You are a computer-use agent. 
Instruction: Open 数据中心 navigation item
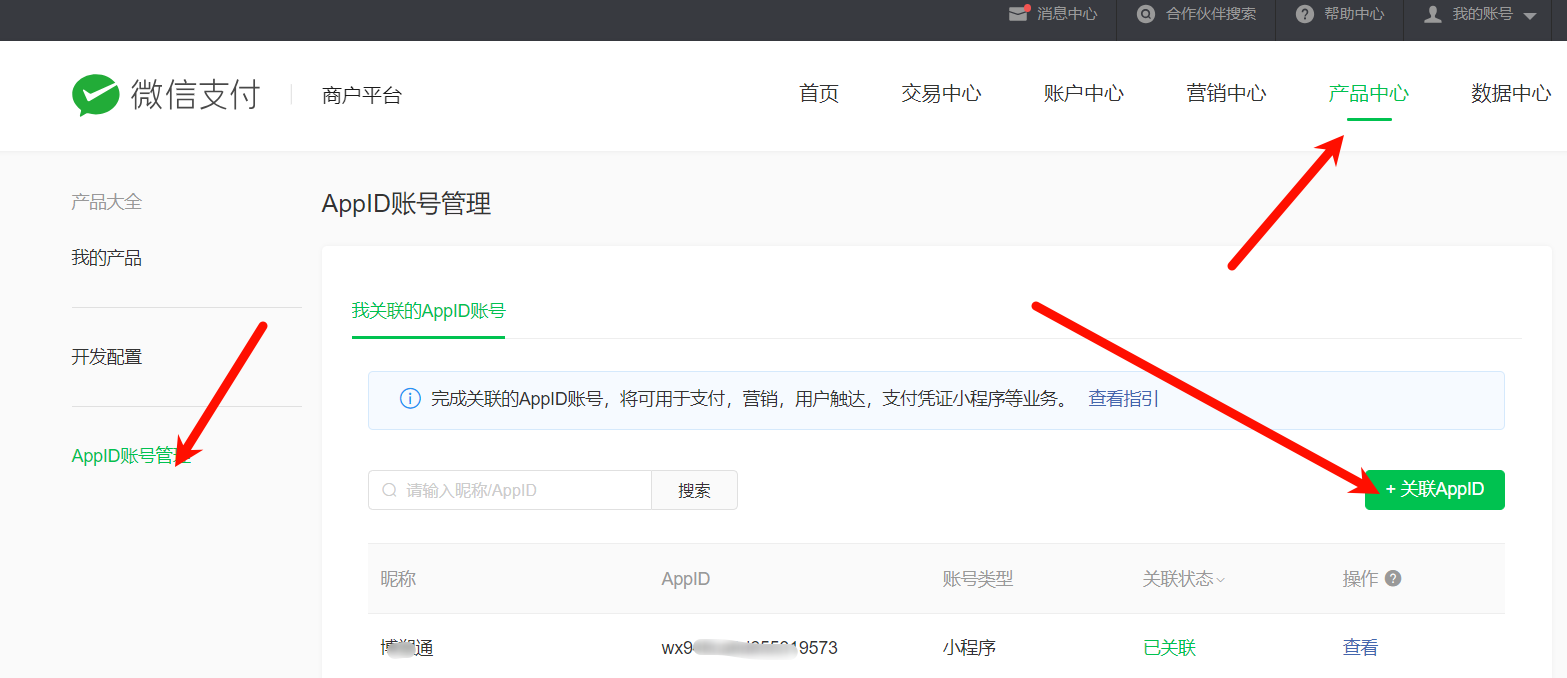(1511, 94)
